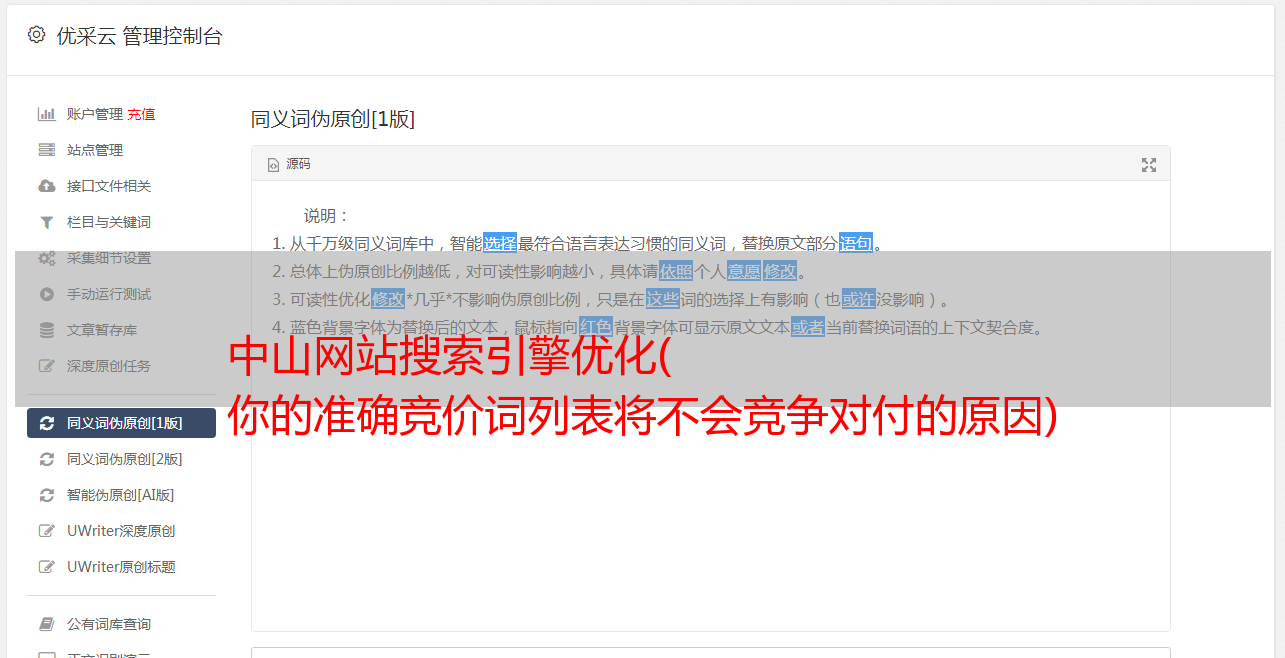Open the 充值 recharge link
This screenshot has width=1285, height=658.
[141, 114]
